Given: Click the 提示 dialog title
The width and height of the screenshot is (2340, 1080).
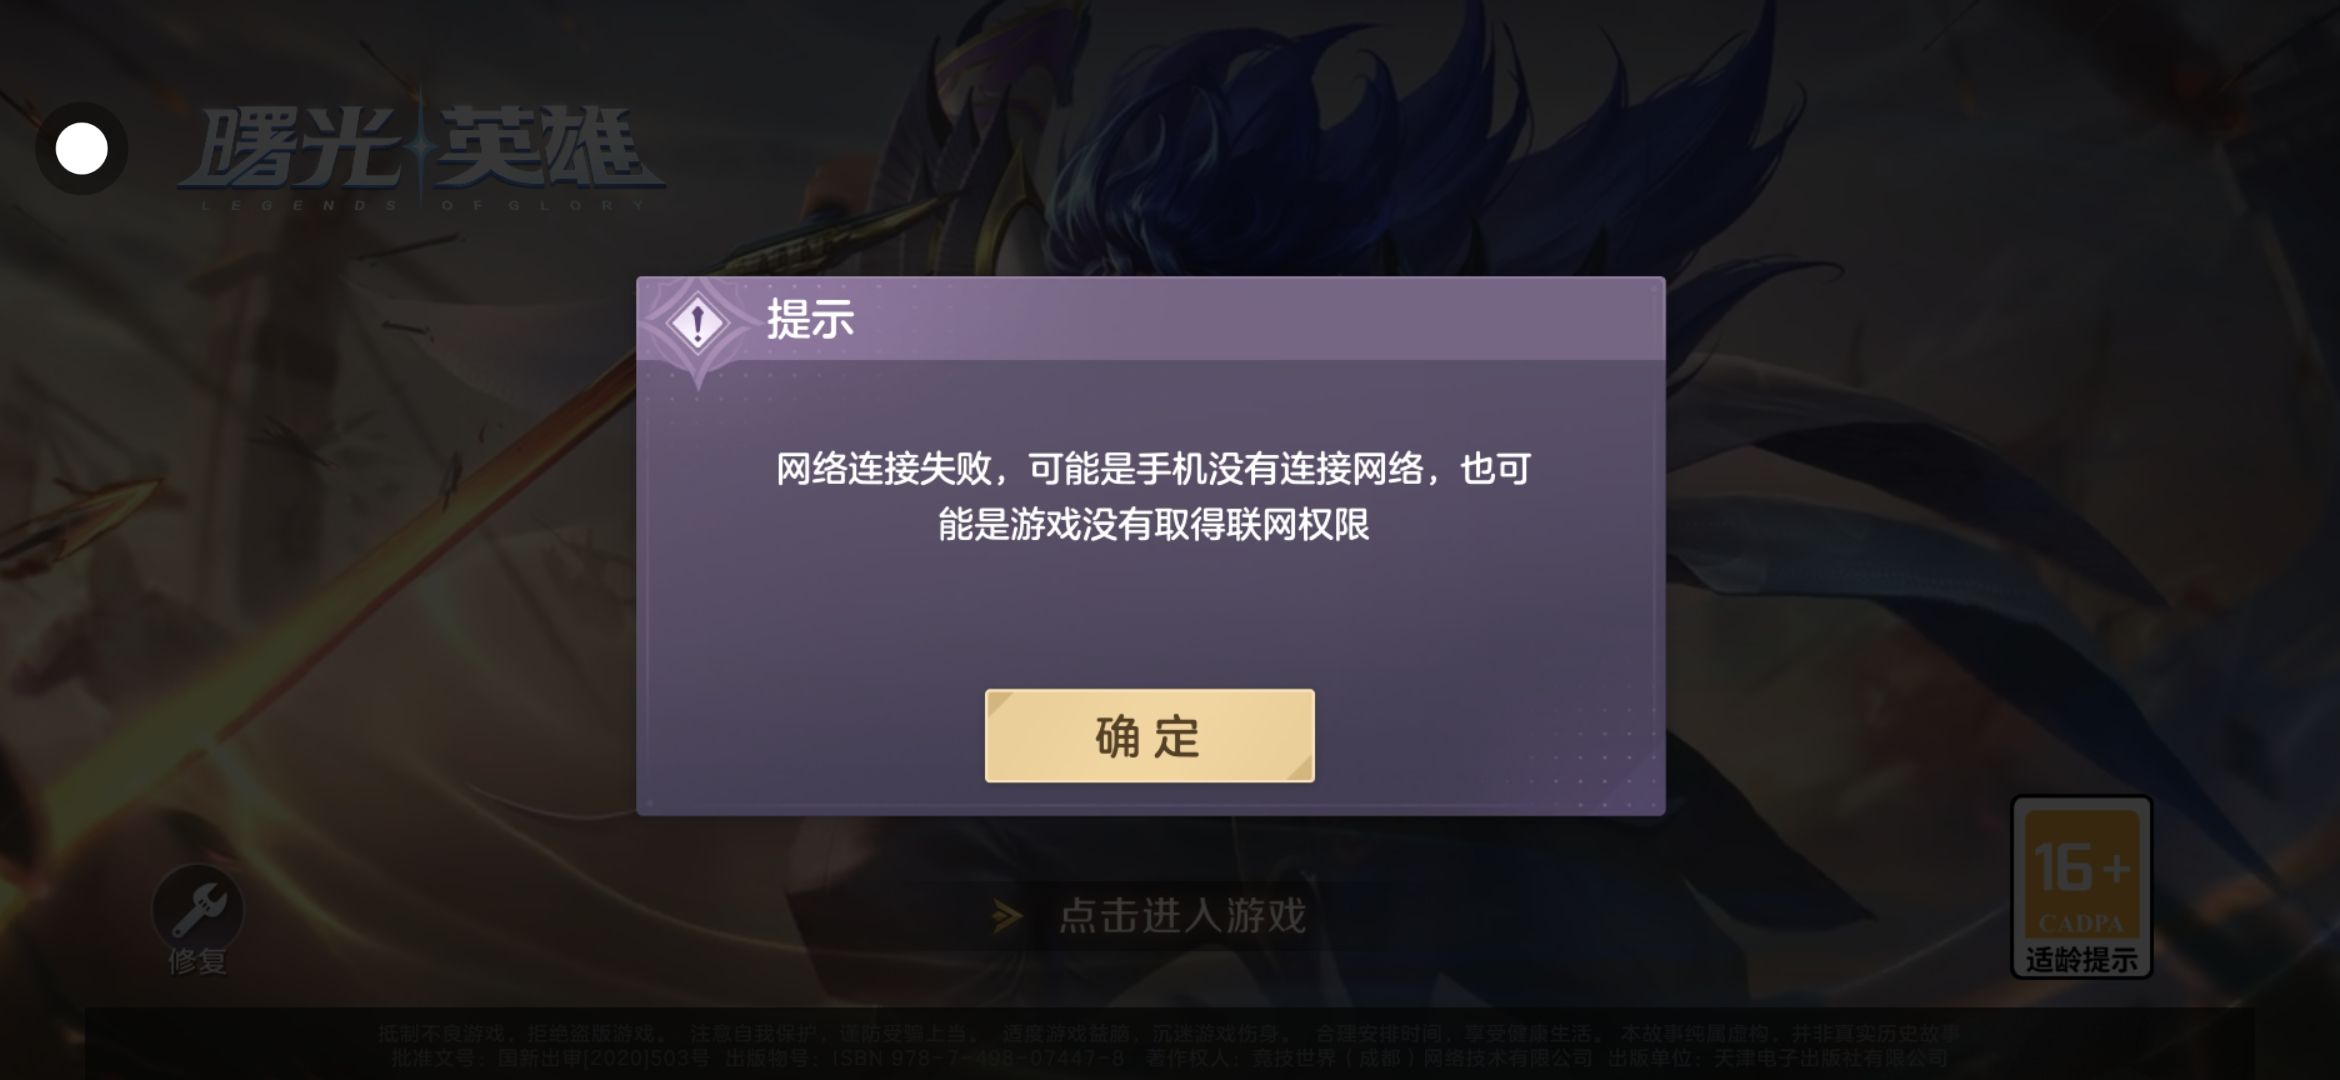Looking at the screenshot, I should [810, 320].
